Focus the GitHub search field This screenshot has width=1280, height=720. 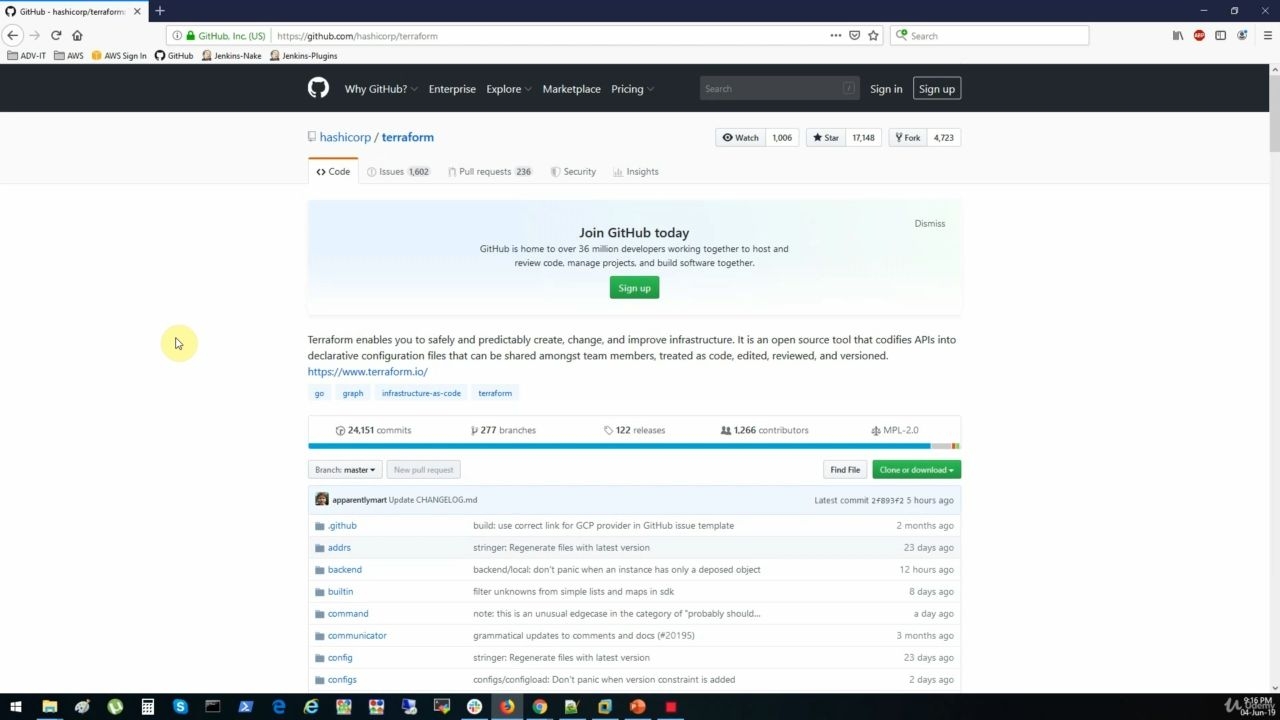point(779,89)
